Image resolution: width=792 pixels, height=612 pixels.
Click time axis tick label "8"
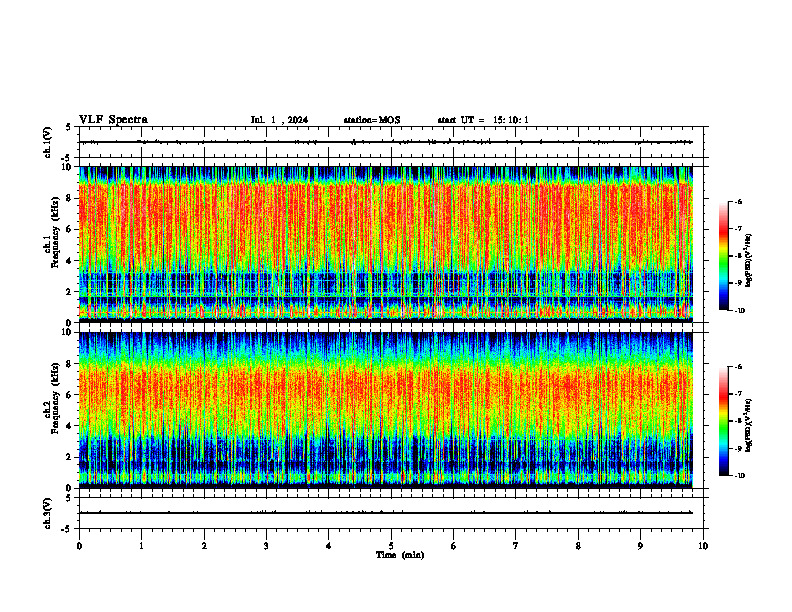[x=578, y=546]
